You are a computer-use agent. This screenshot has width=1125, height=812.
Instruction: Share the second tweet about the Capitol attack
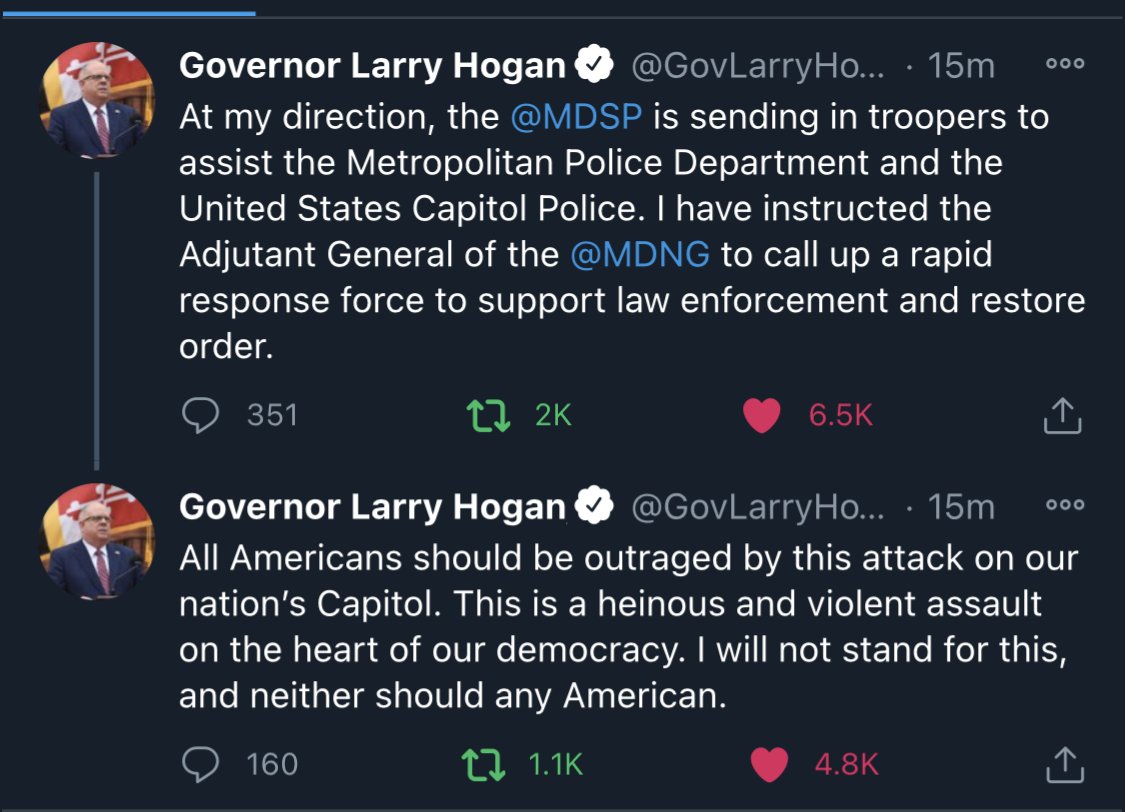1063,765
